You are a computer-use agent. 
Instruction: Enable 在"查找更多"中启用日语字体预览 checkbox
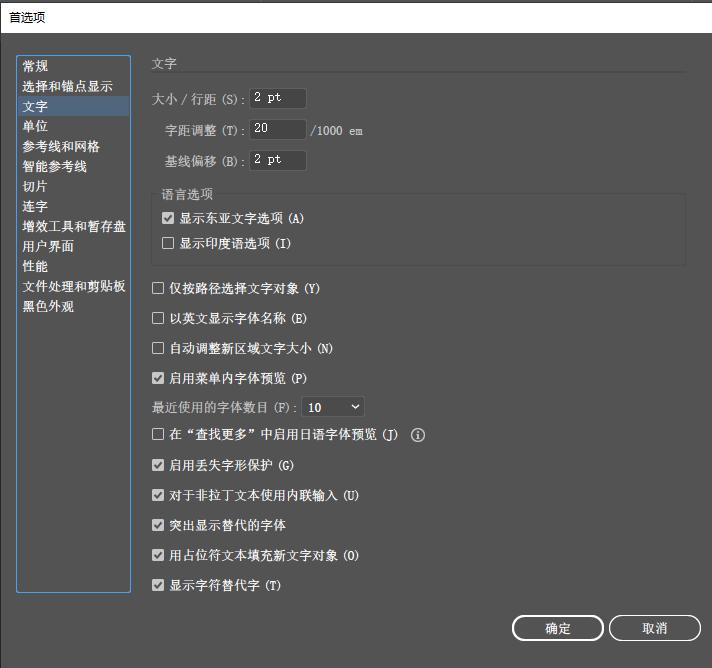click(x=158, y=434)
